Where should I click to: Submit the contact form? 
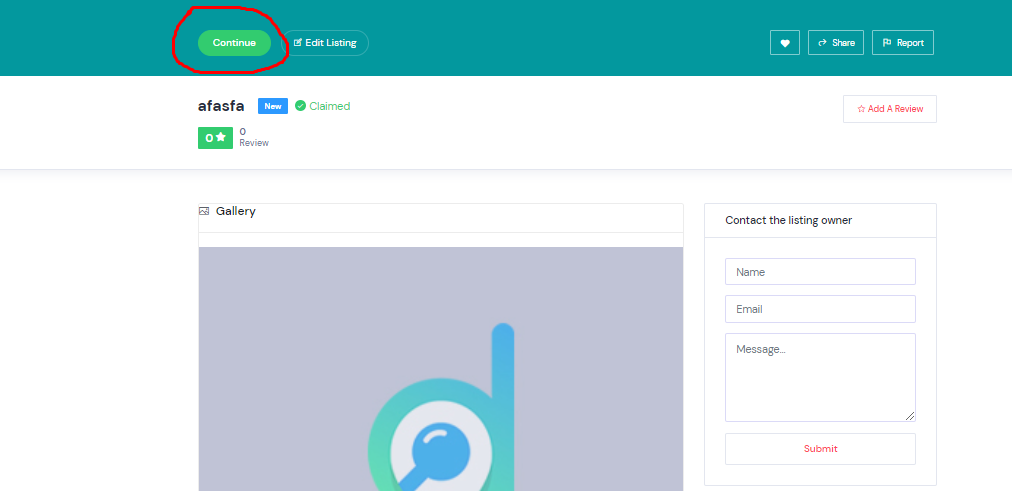[x=820, y=449]
